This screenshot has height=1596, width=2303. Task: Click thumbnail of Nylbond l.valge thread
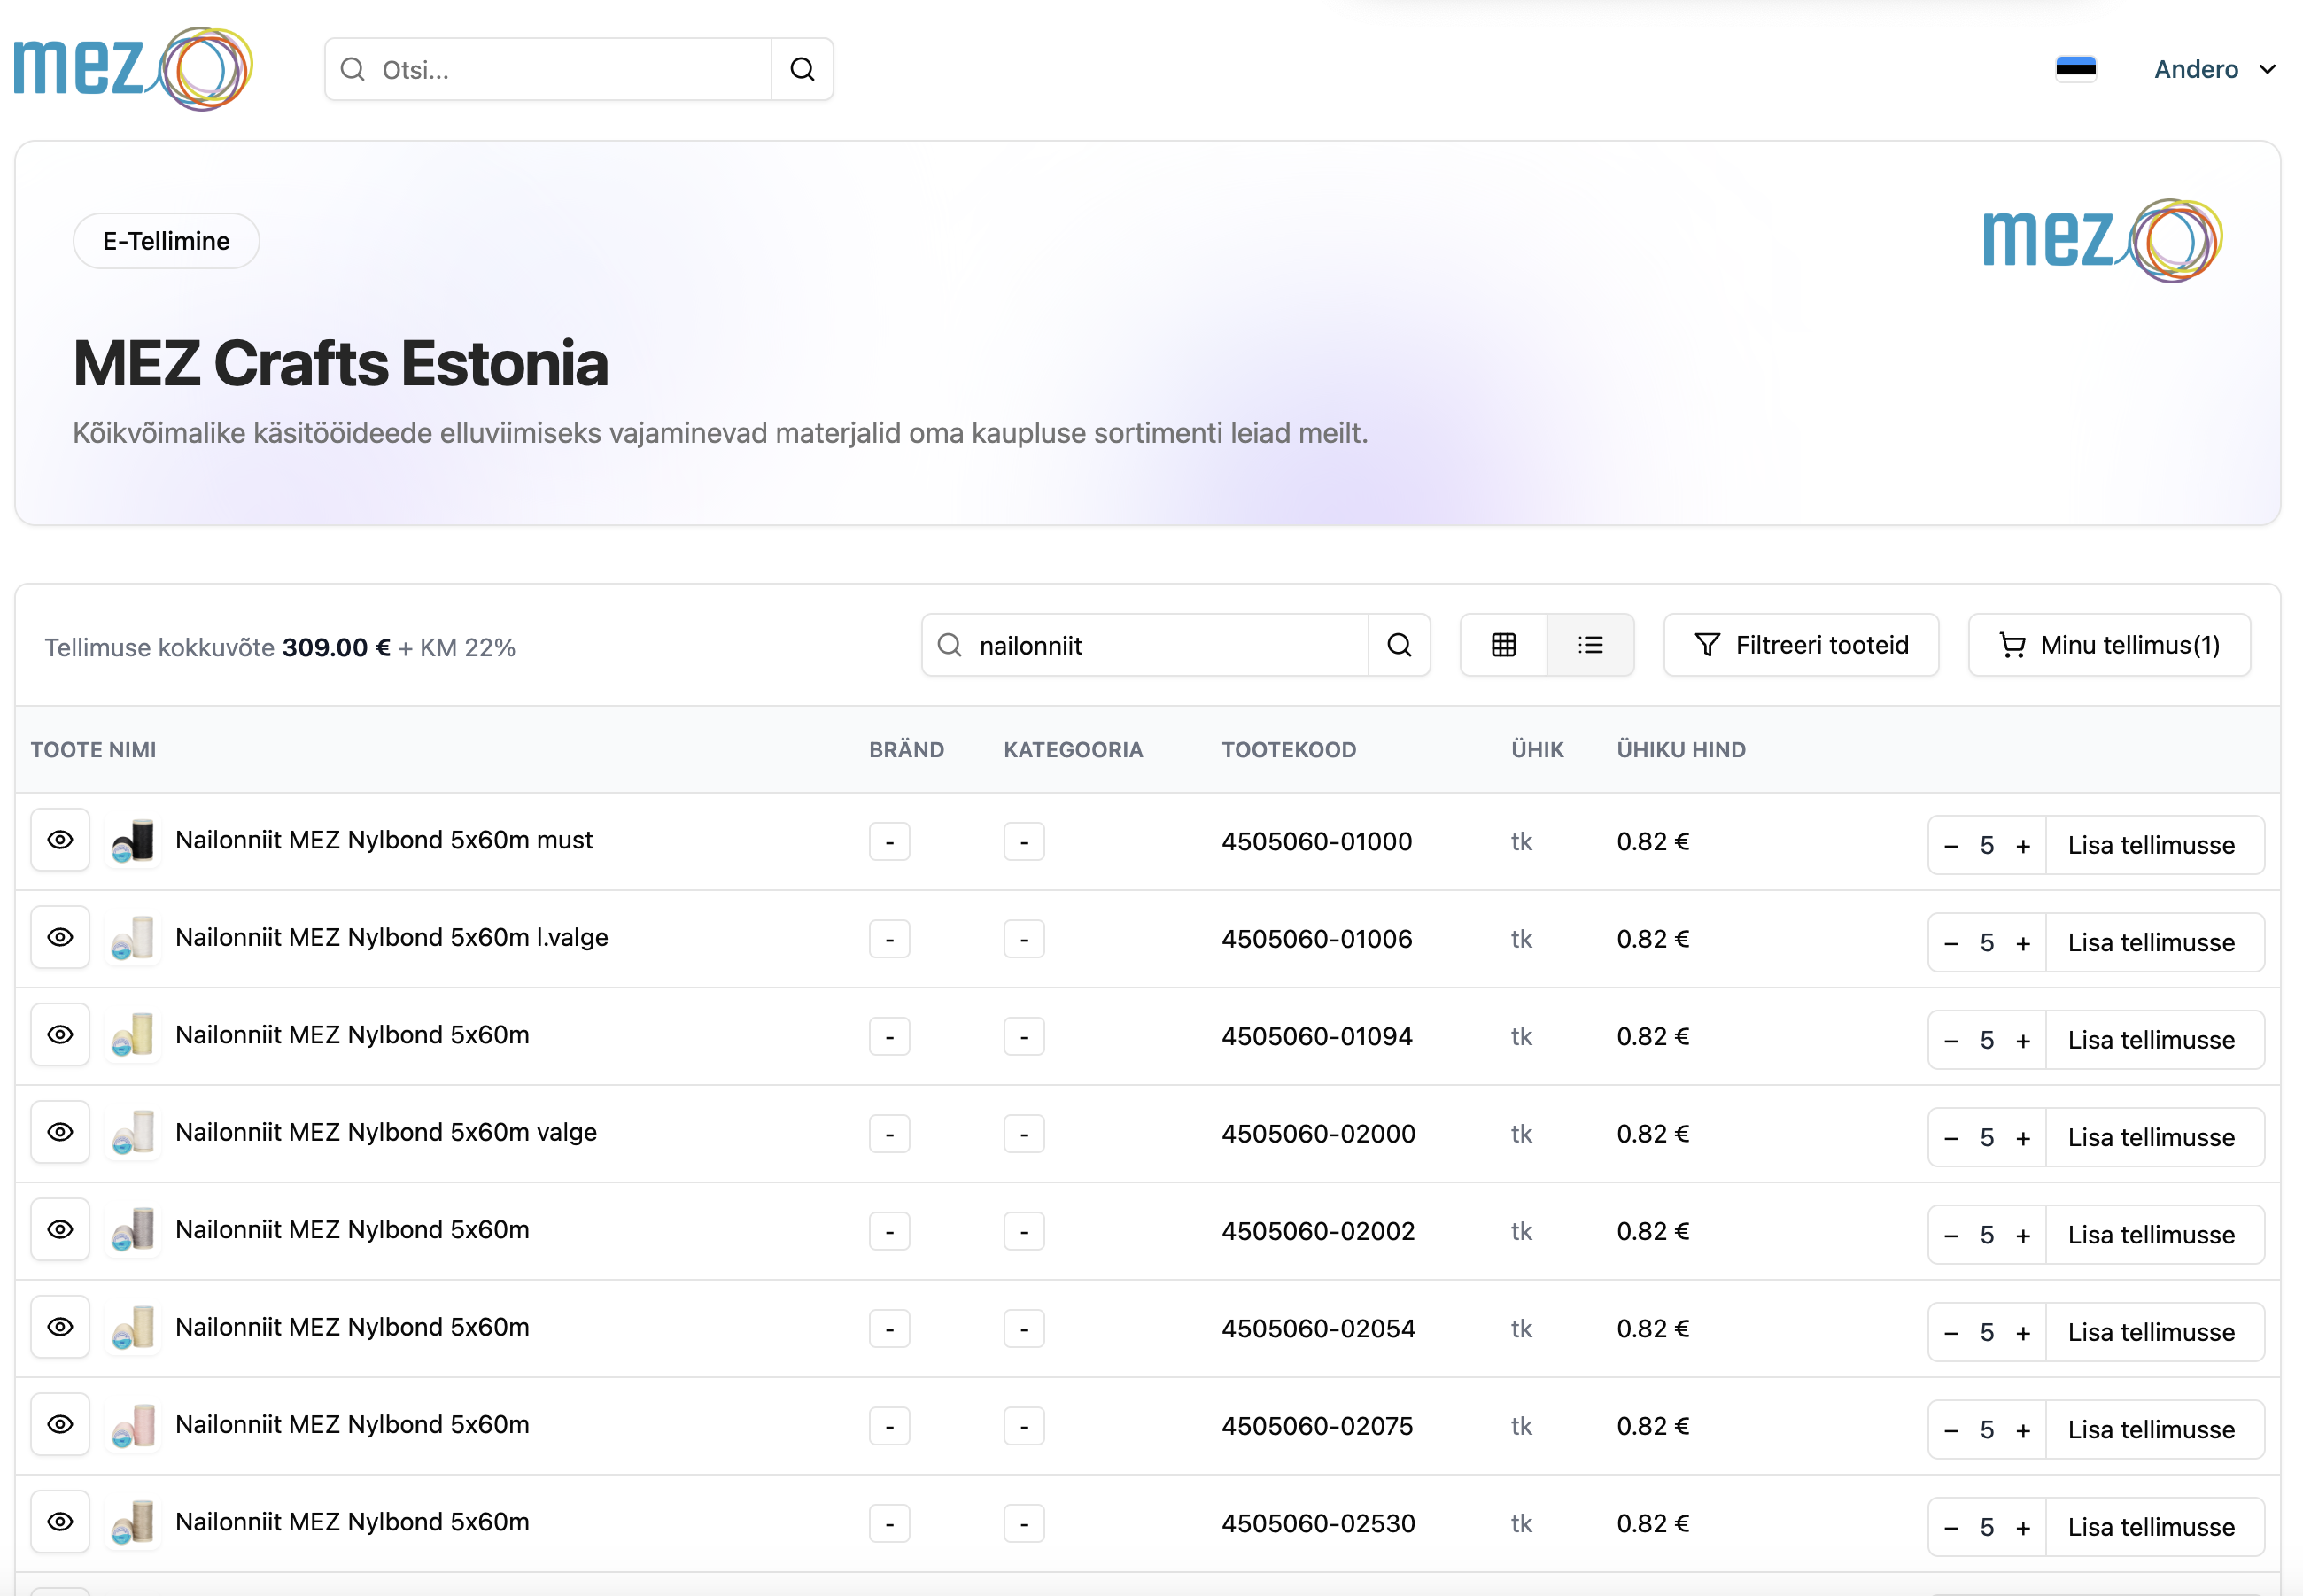134,938
